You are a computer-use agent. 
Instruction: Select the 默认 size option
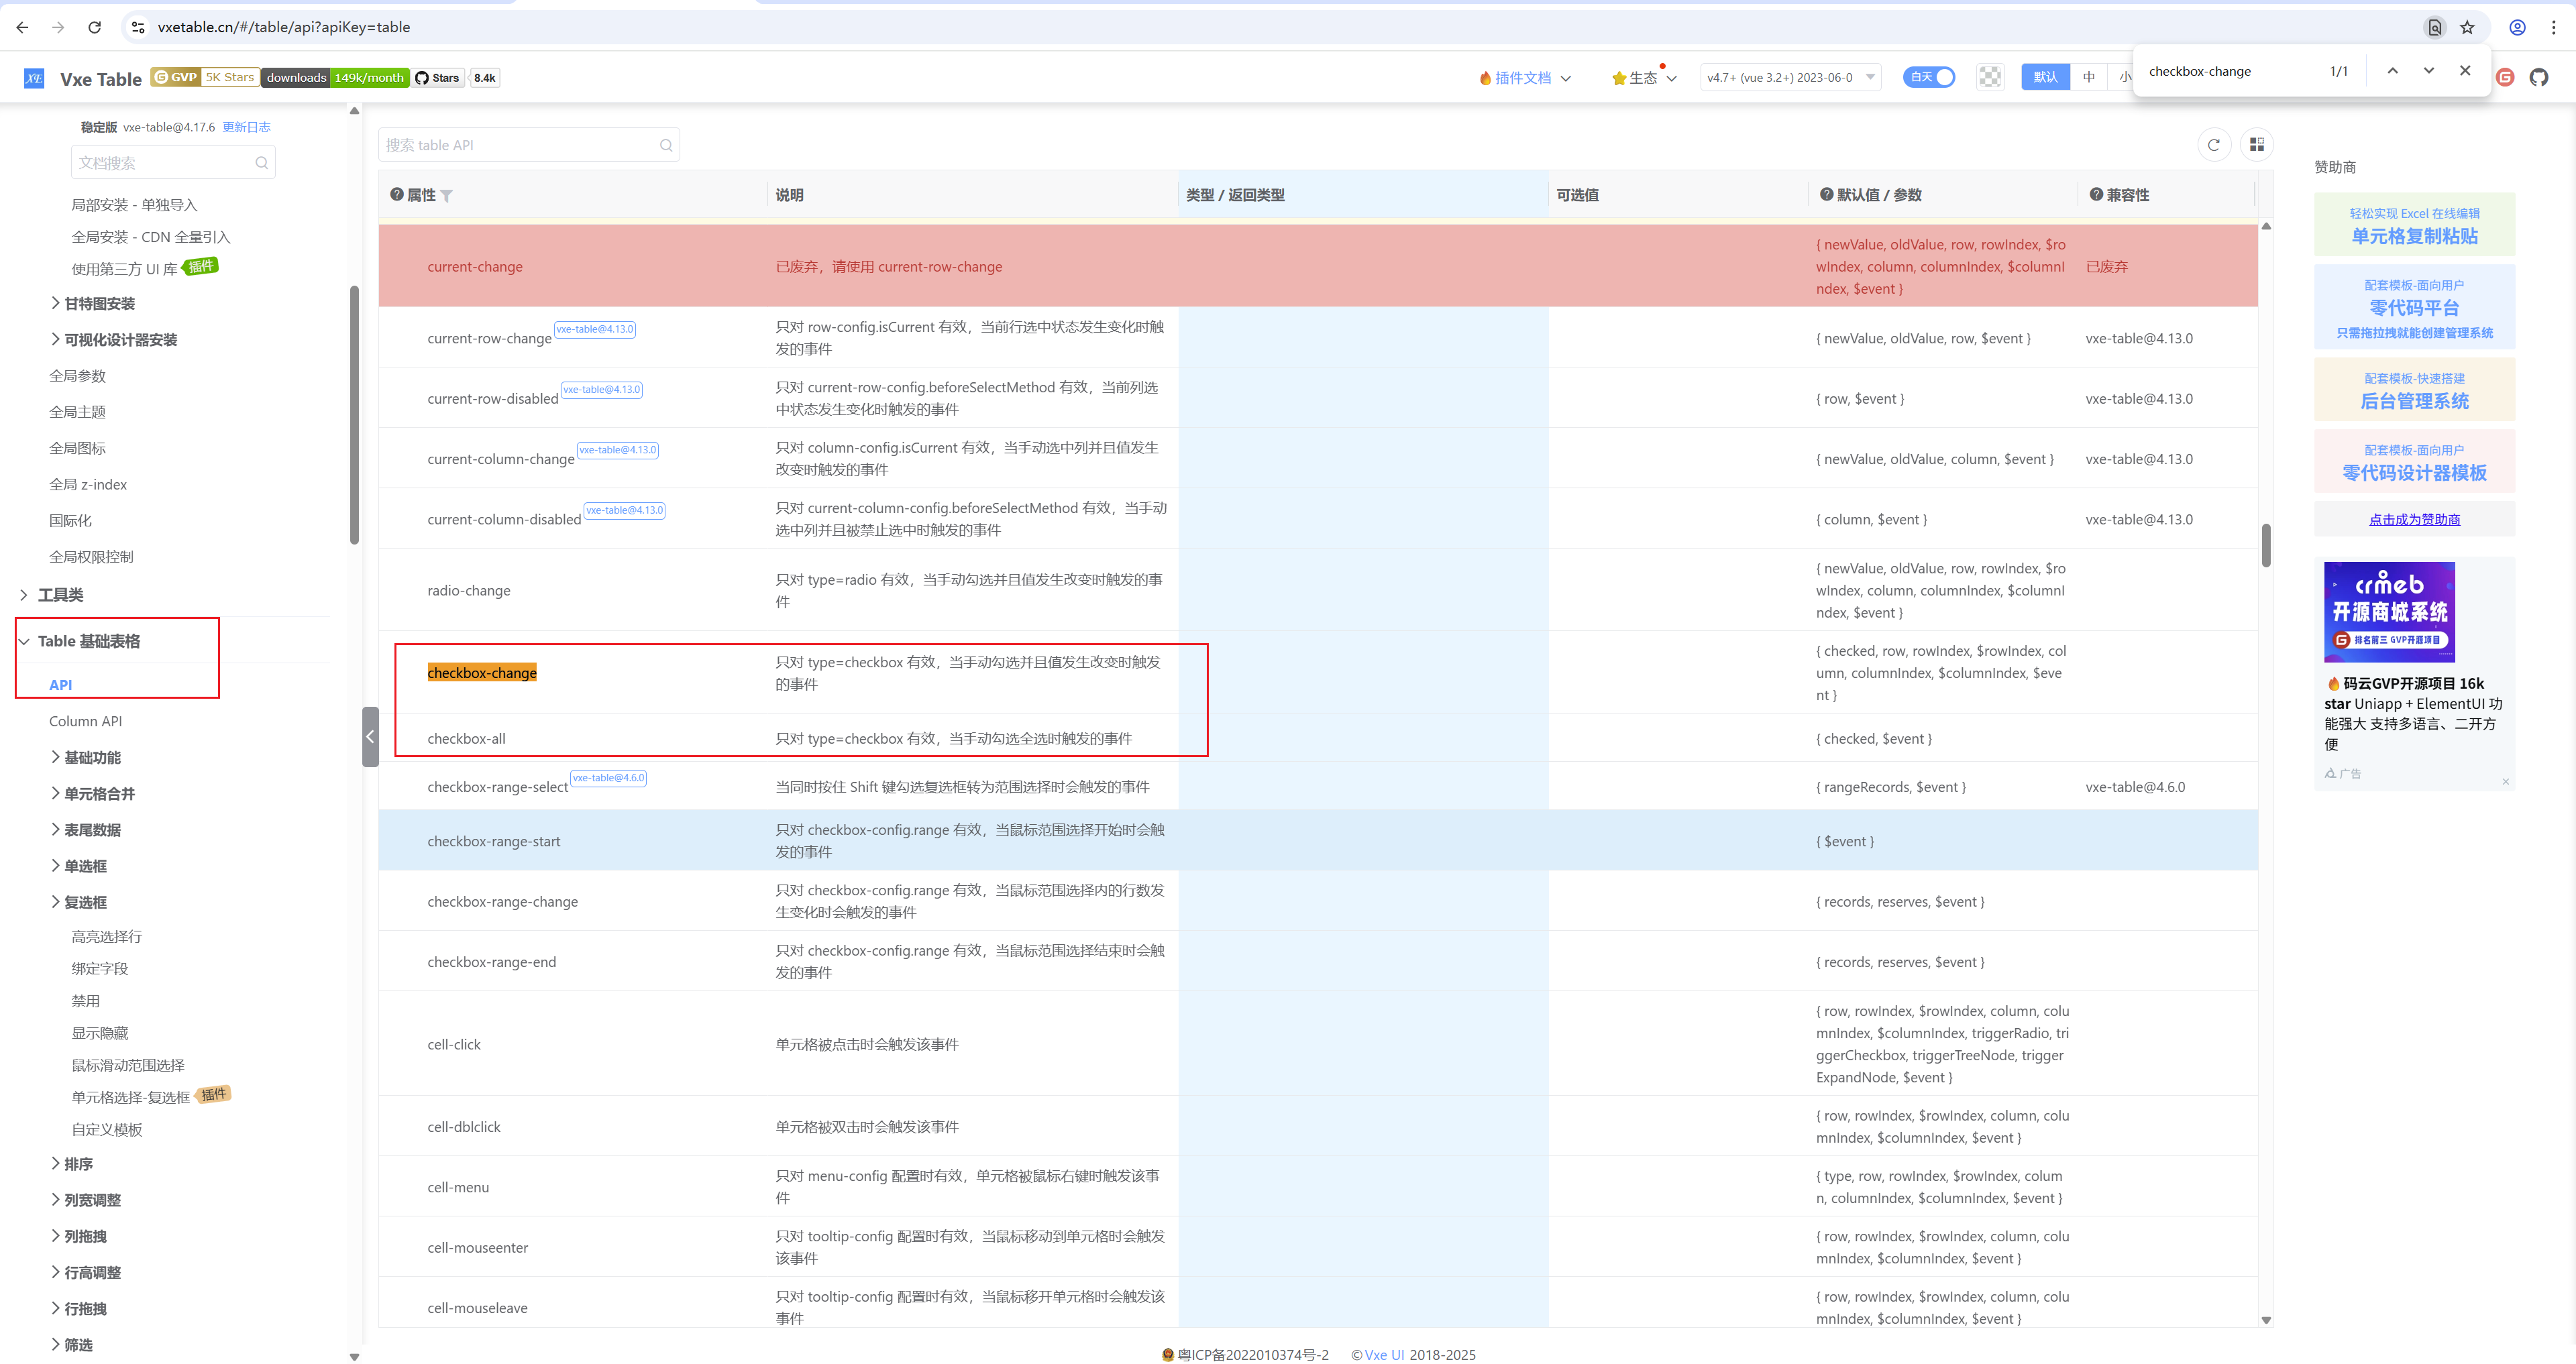[2045, 77]
